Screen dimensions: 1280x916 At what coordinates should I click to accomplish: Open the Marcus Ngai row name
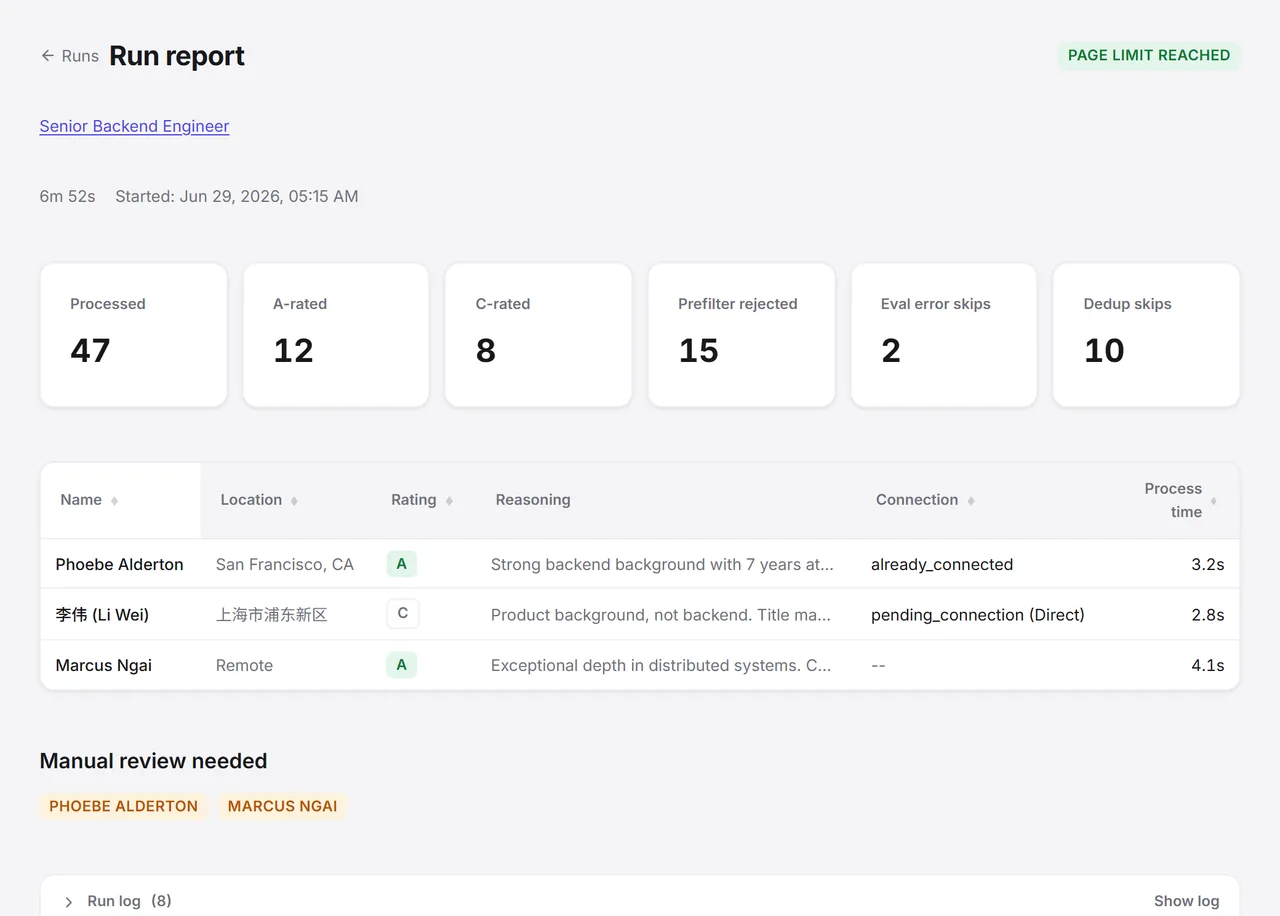(104, 665)
